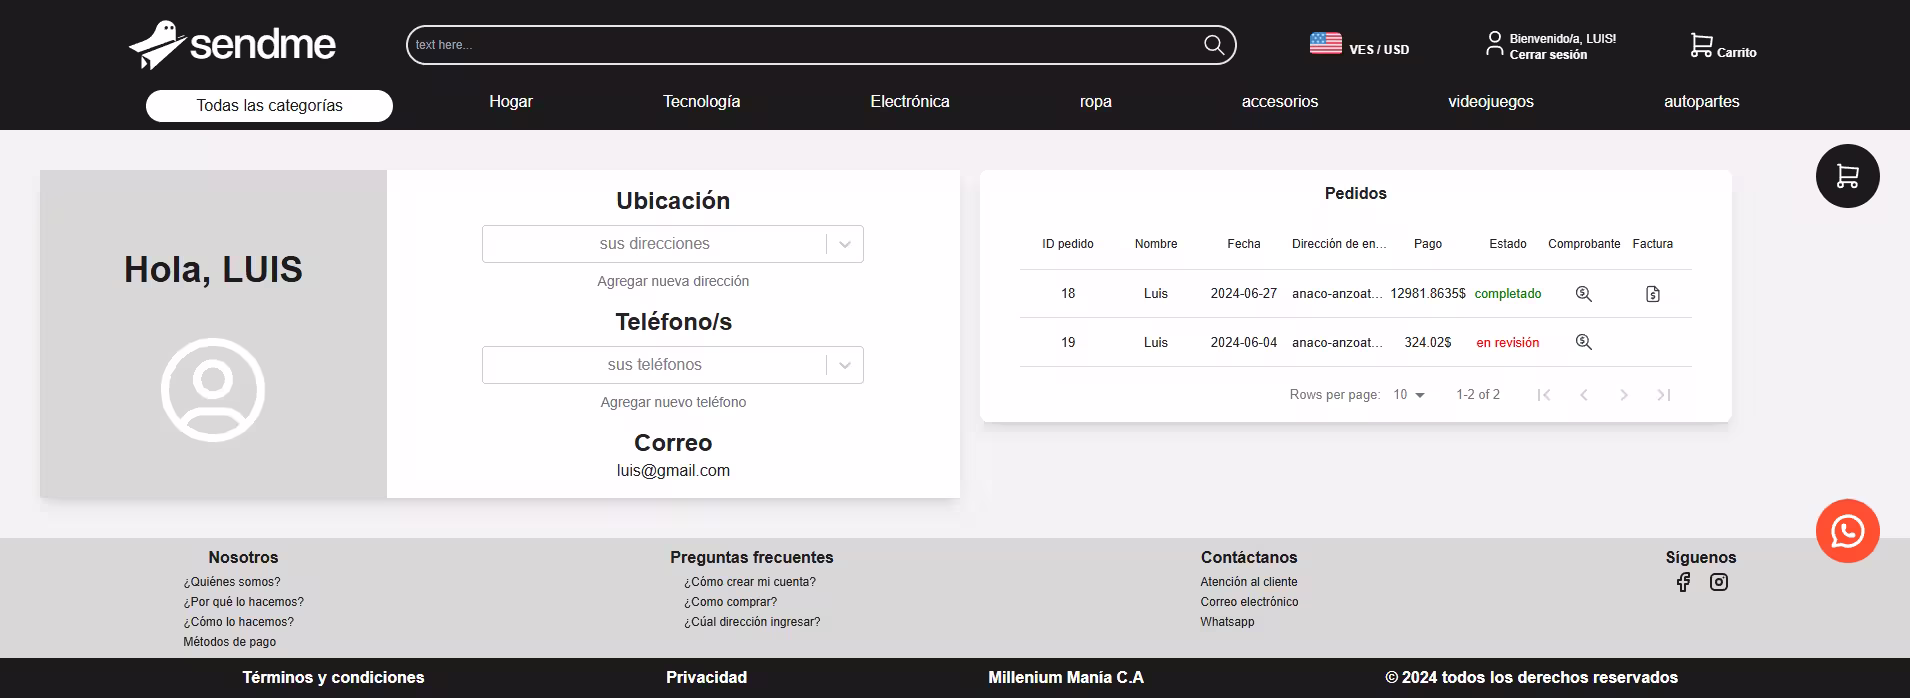1910x698 pixels.
Task: Click the sendme logo
Action: click(x=232, y=45)
